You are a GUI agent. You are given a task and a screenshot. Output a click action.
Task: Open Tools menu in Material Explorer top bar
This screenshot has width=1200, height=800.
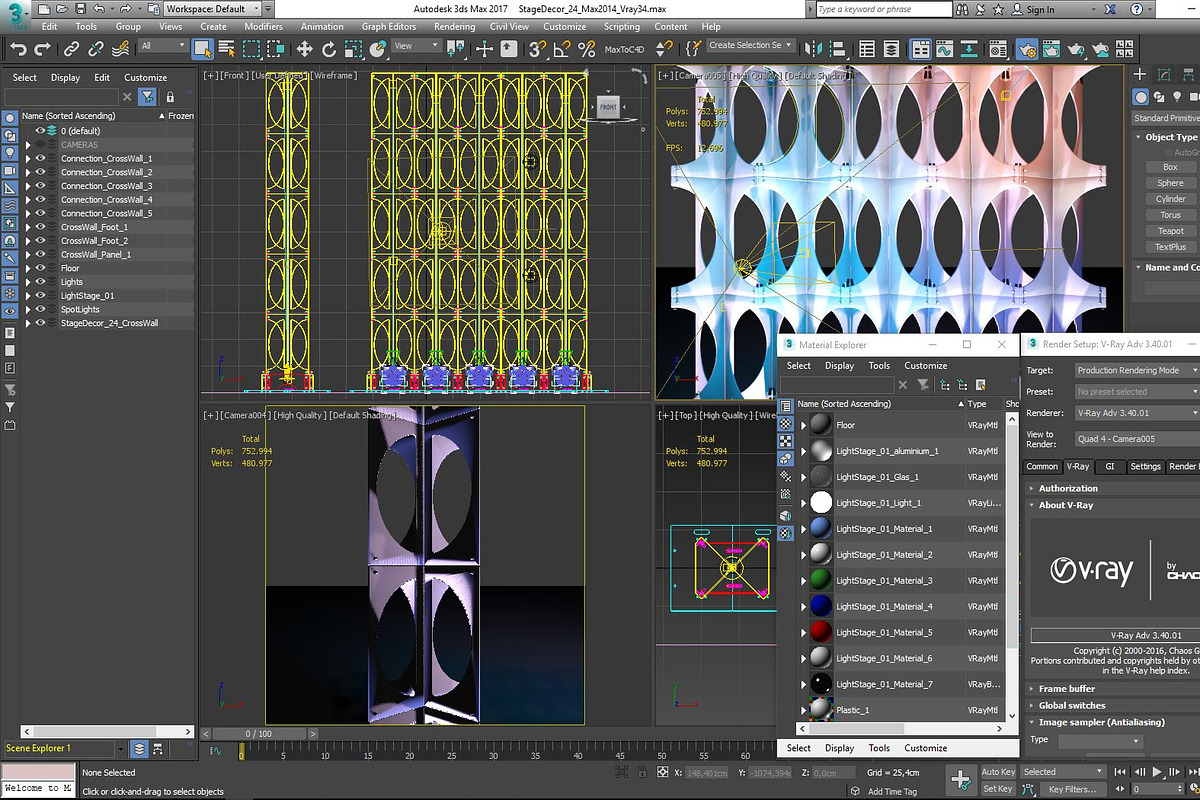(x=879, y=366)
